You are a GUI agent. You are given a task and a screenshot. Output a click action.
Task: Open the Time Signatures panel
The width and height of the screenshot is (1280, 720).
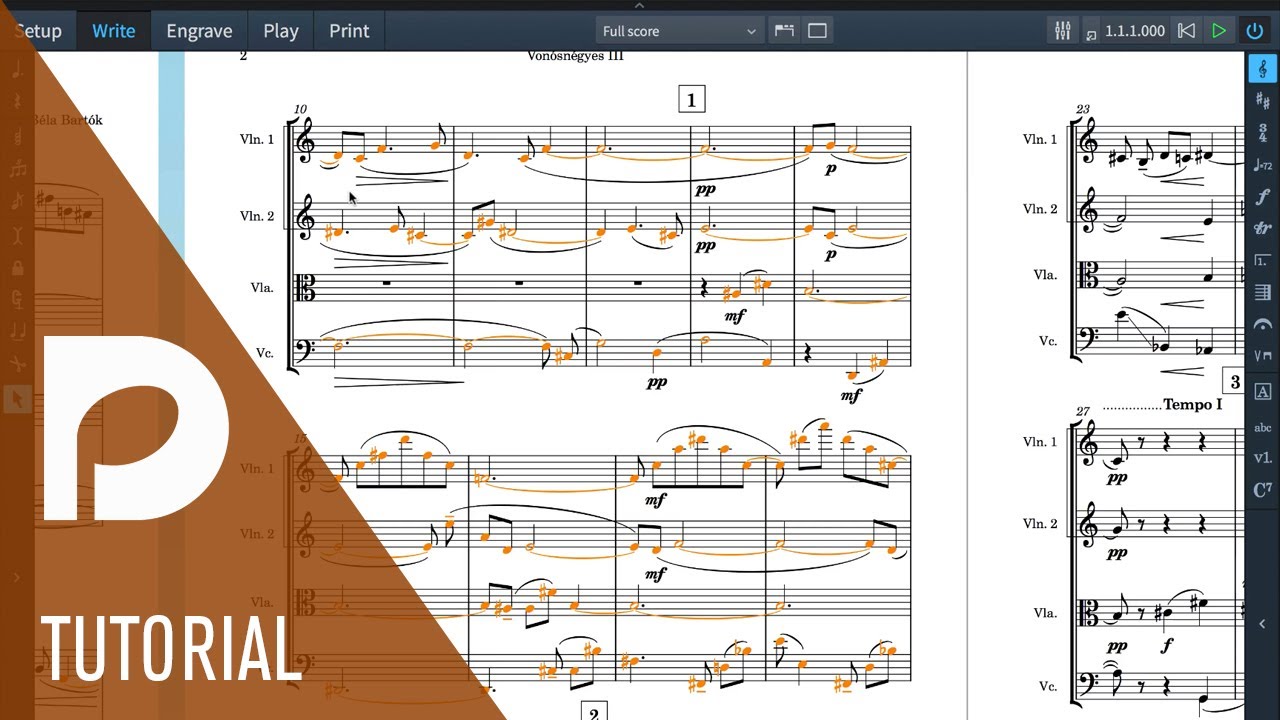pyautogui.click(x=1262, y=133)
